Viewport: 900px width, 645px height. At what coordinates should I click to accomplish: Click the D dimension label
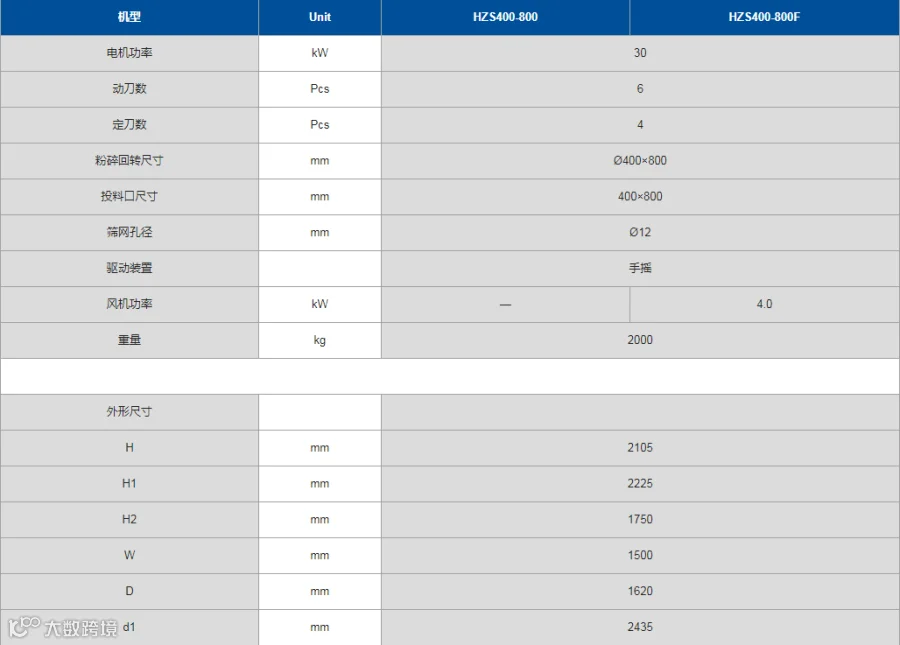point(129,590)
